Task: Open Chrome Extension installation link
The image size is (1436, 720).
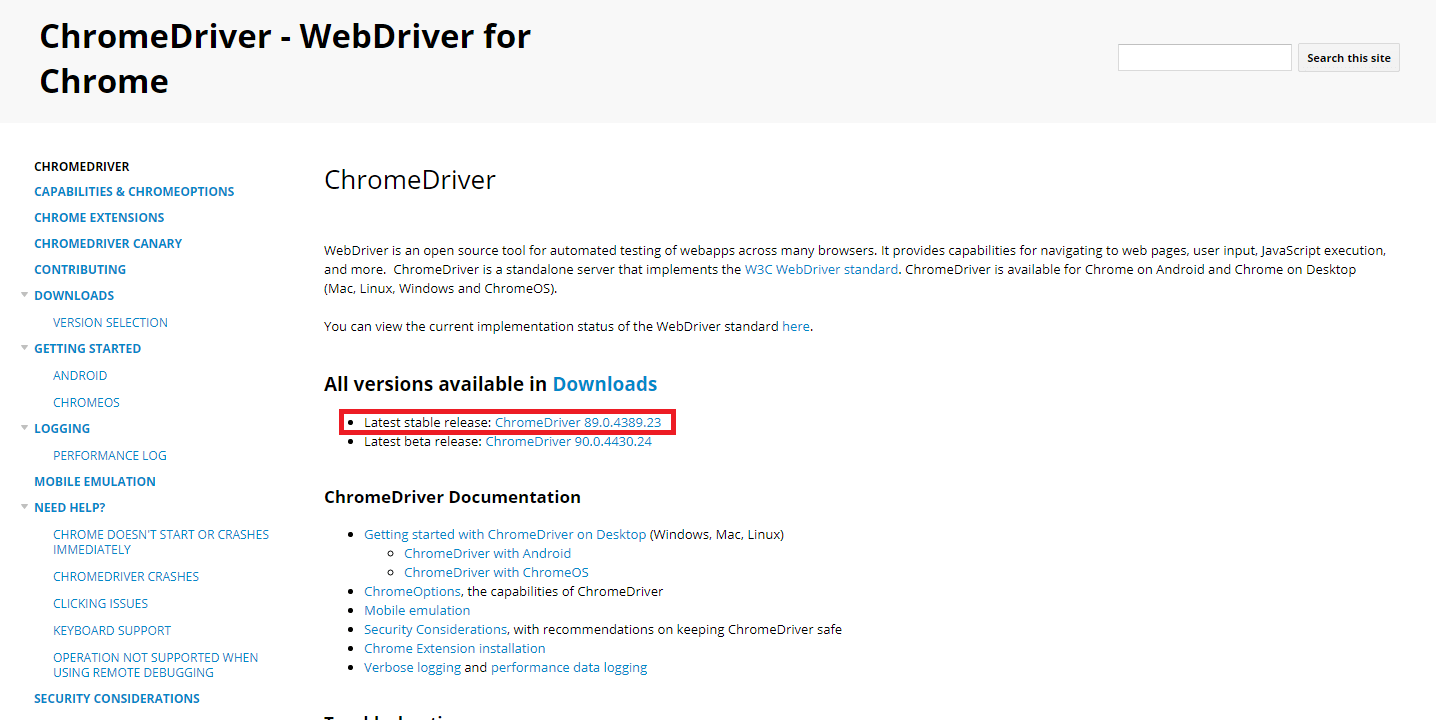Action: [x=455, y=649]
